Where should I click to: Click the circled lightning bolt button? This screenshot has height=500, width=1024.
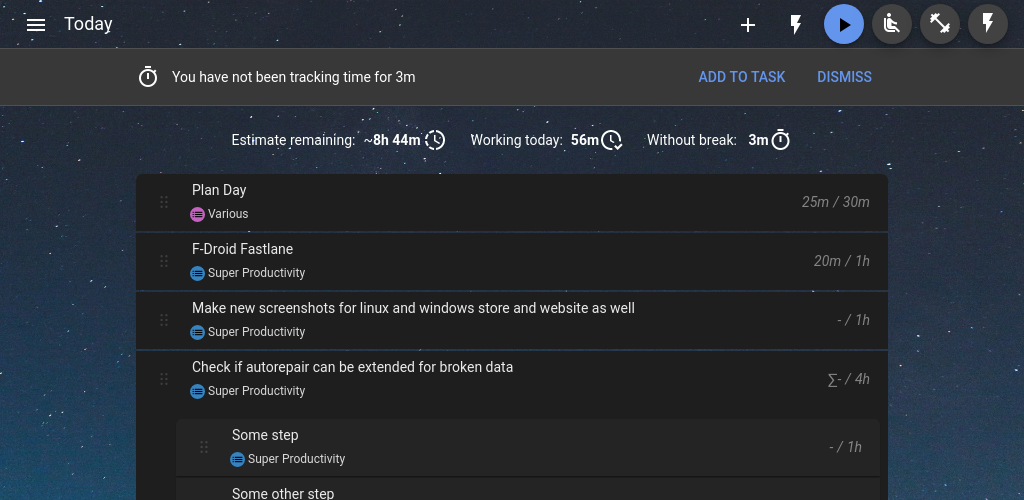pos(988,25)
